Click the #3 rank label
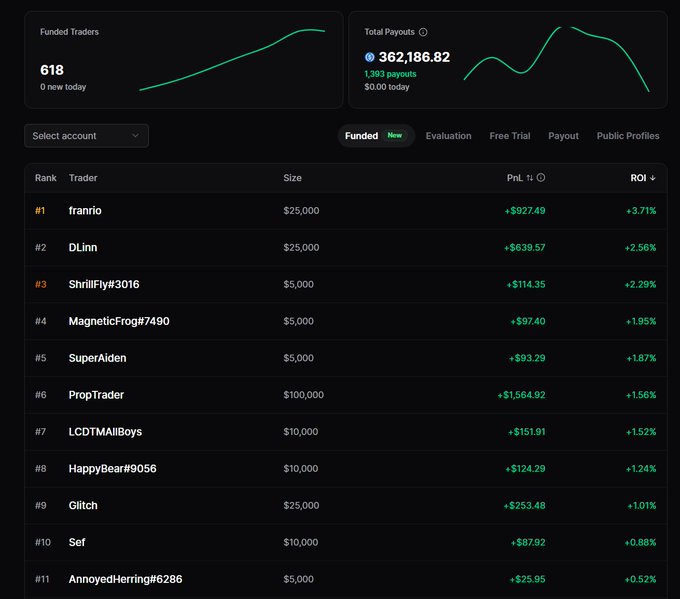This screenshot has height=599, width=680. pos(41,285)
